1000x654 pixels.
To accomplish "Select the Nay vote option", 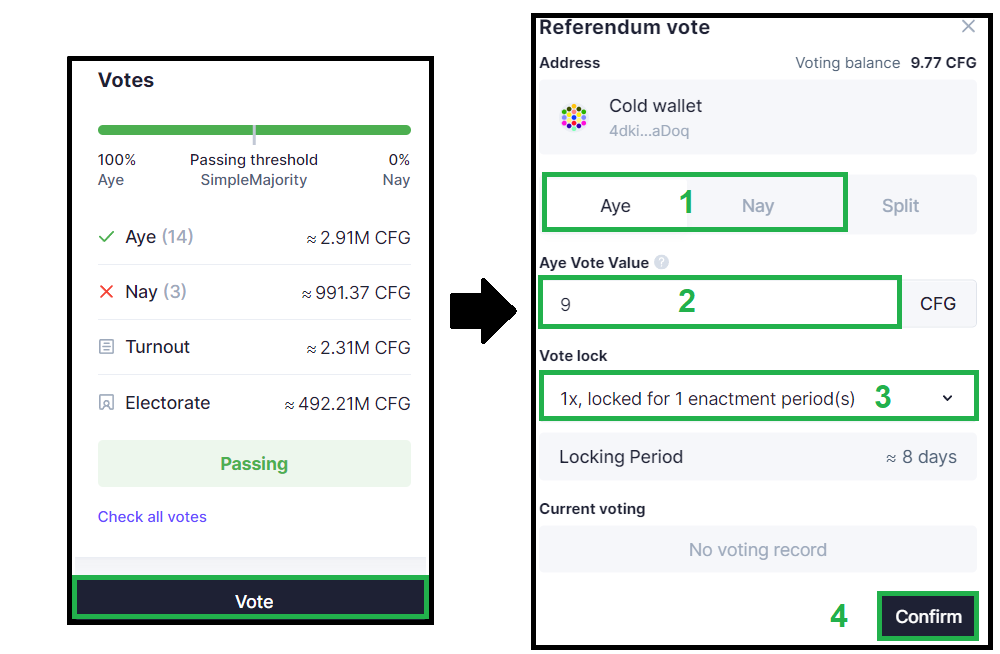I will [x=758, y=205].
